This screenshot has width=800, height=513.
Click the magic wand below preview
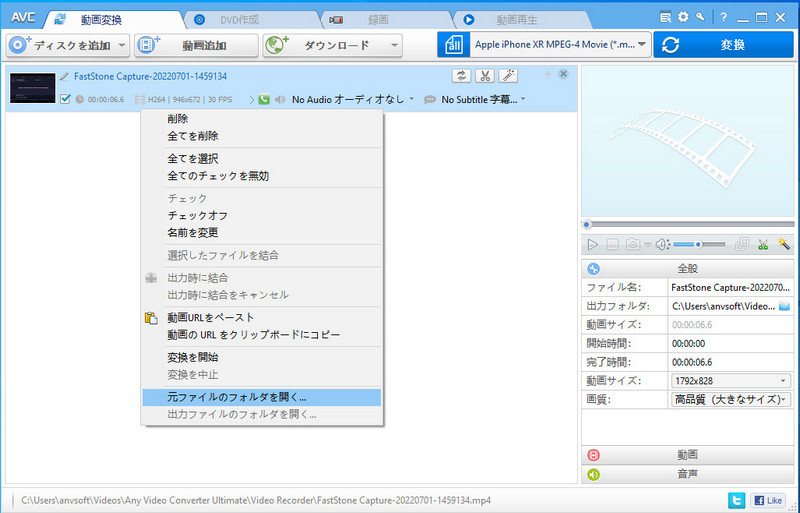(x=784, y=244)
